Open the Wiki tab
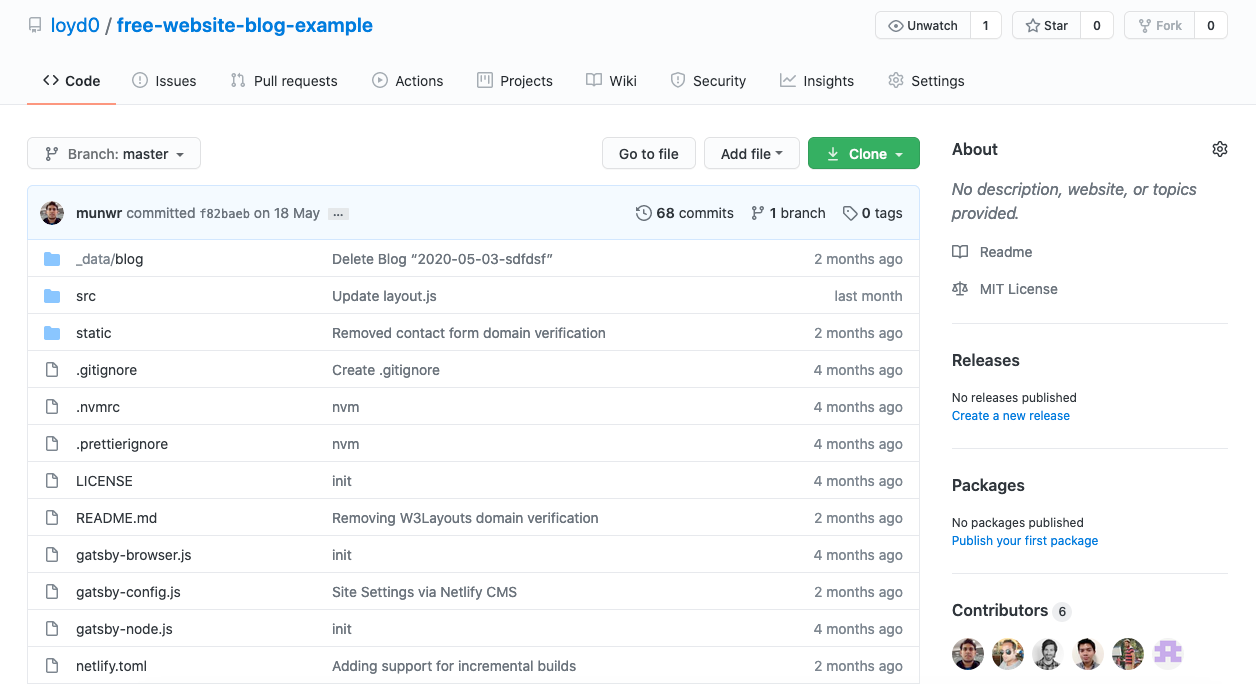This screenshot has height=684, width=1256. click(x=611, y=81)
